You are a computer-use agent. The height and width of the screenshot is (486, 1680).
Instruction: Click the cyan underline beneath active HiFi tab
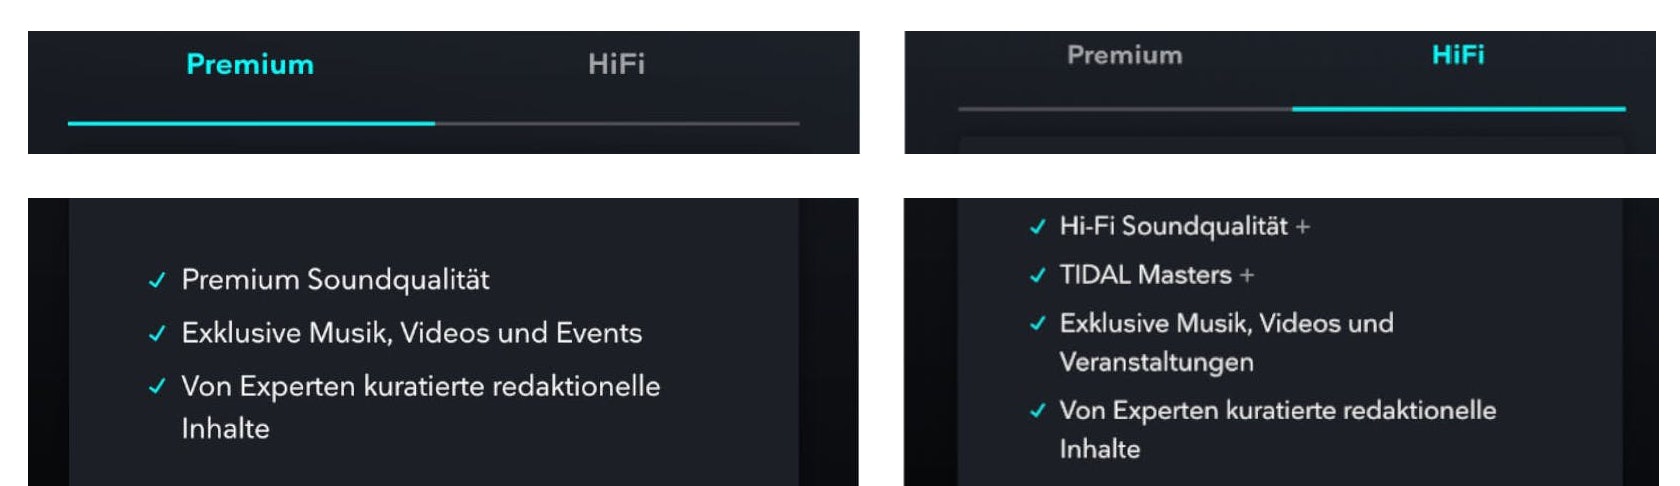point(1457,108)
